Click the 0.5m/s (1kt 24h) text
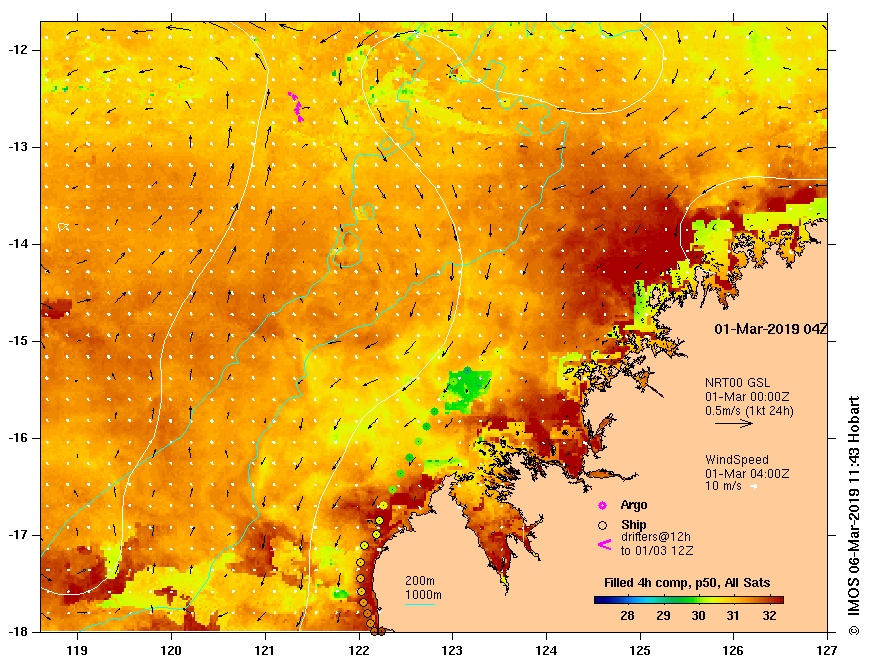 click(749, 411)
